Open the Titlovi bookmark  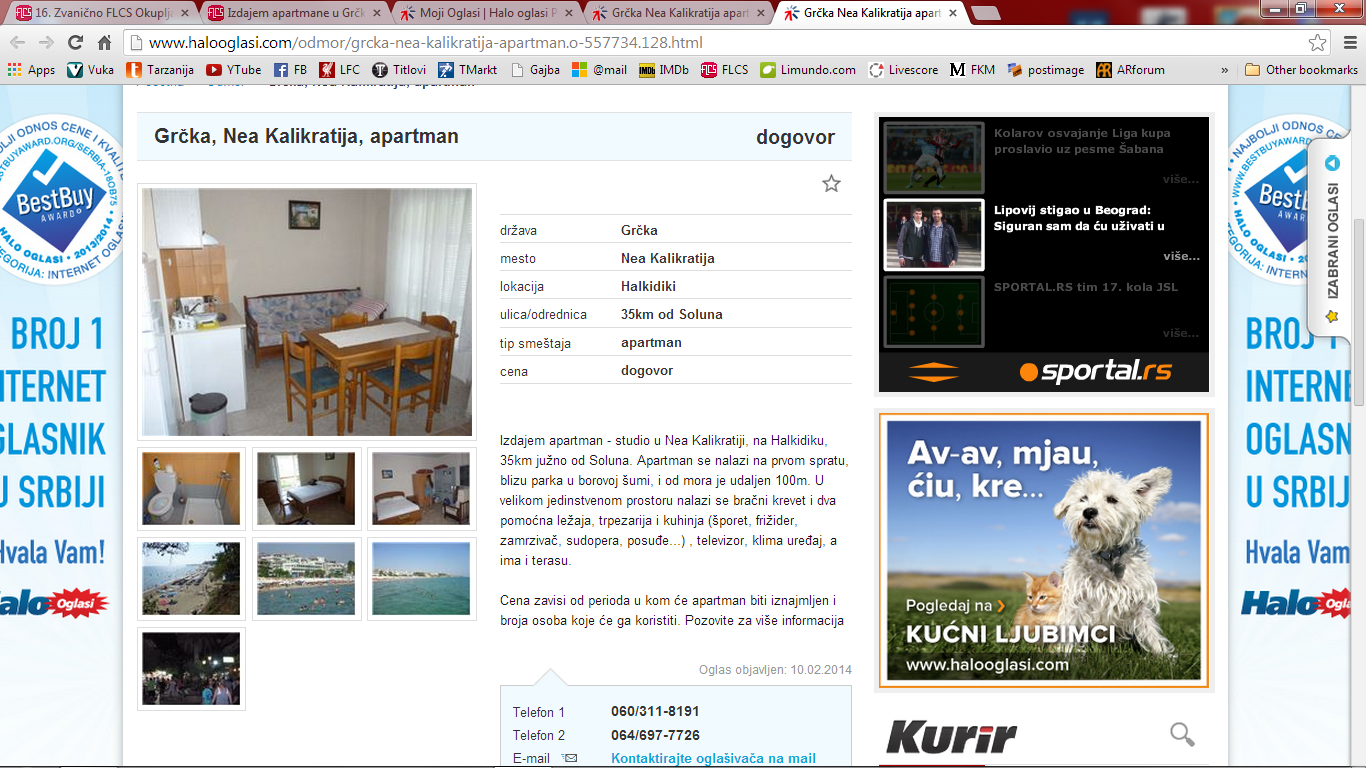point(399,70)
